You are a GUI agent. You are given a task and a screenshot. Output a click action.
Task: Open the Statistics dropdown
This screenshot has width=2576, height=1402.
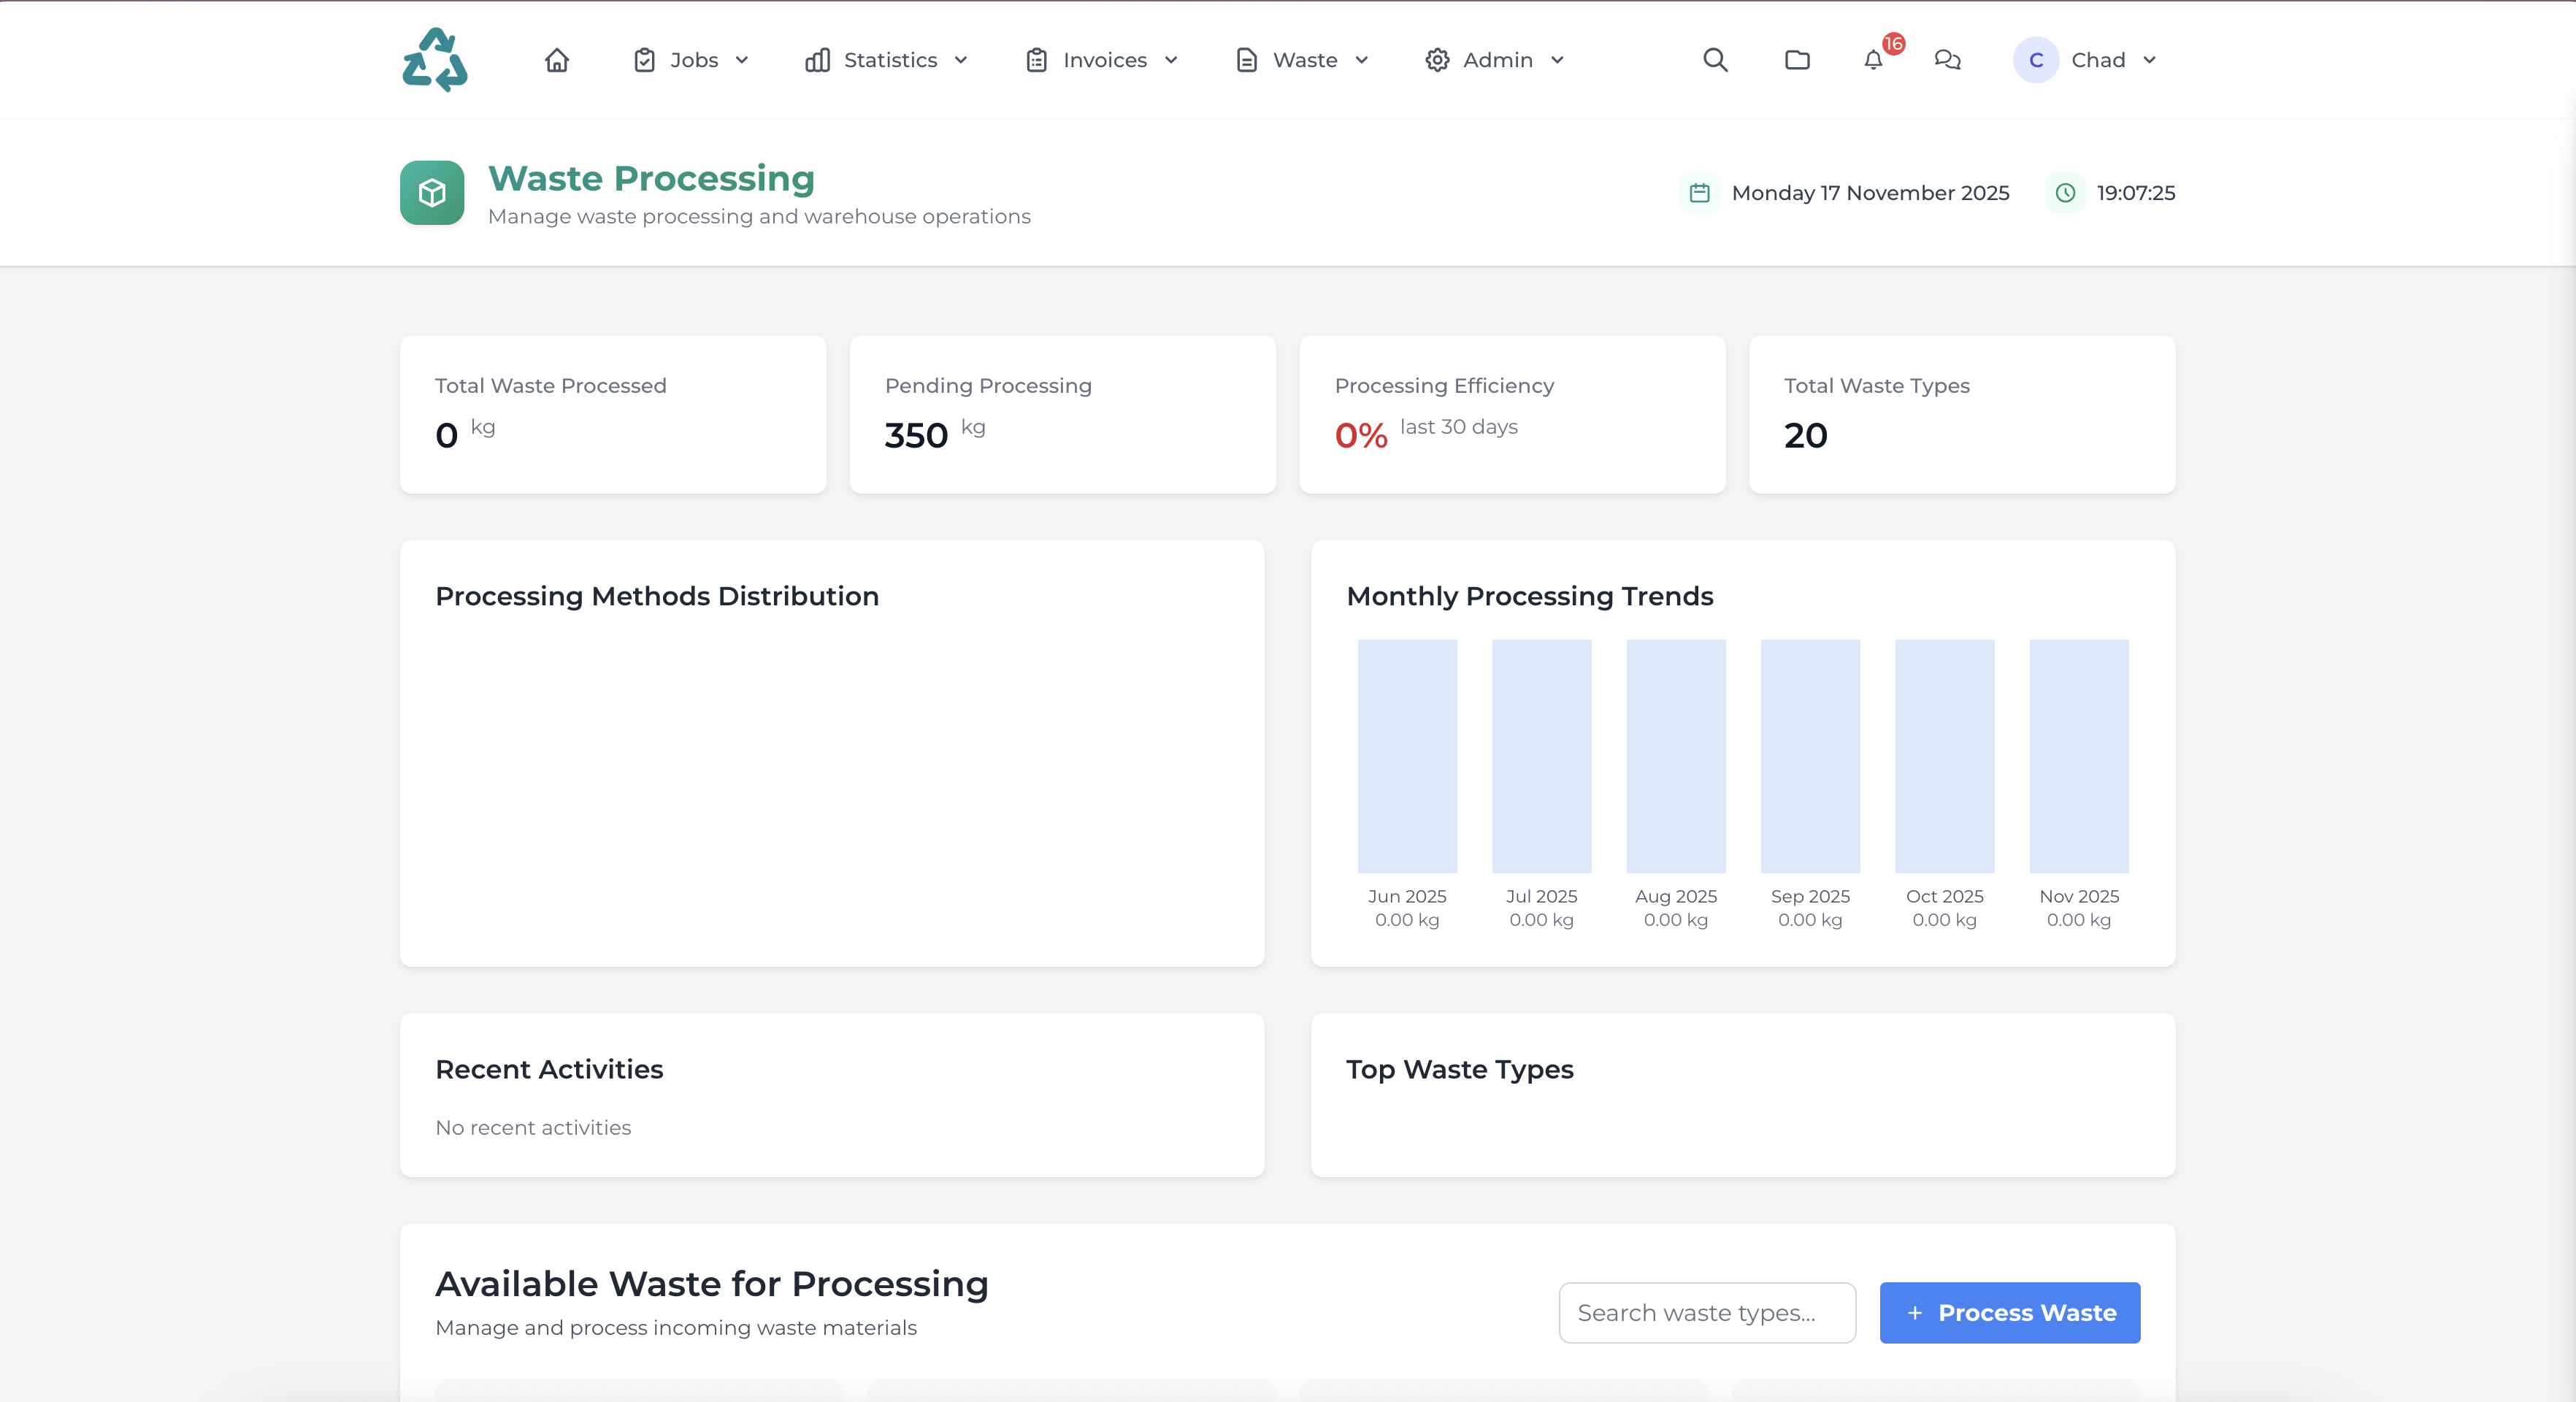click(x=886, y=59)
